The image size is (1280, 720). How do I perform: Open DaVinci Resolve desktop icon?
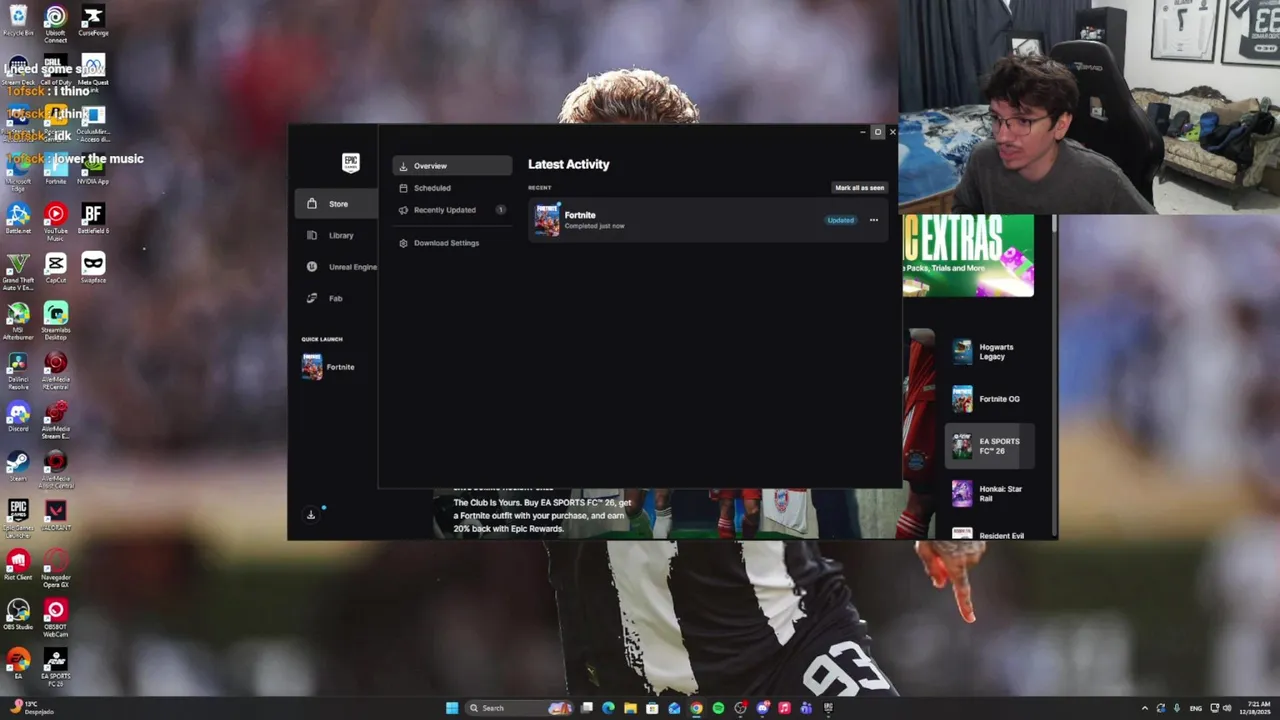pyautogui.click(x=18, y=370)
